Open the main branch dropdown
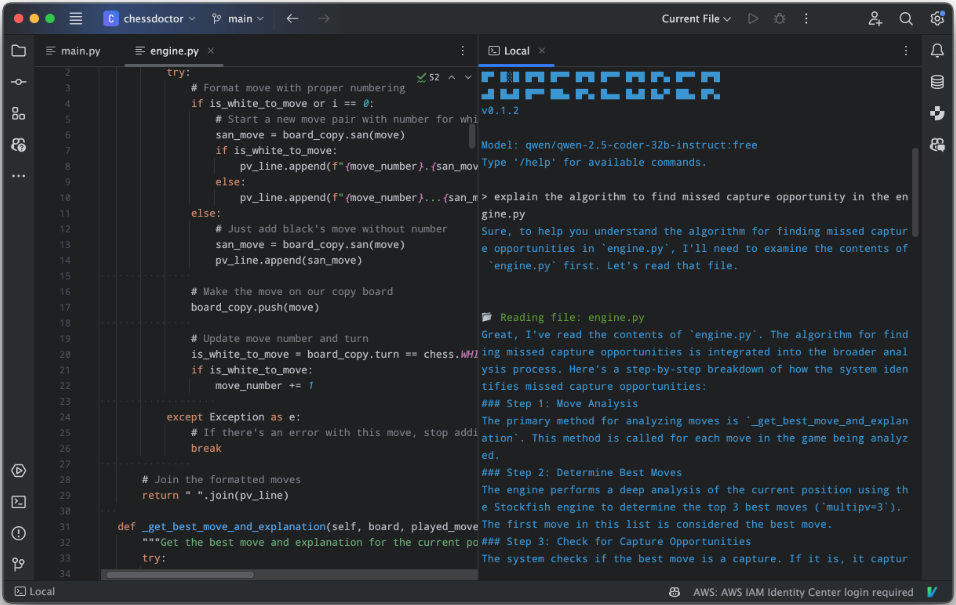956x605 pixels. point(238,19)
